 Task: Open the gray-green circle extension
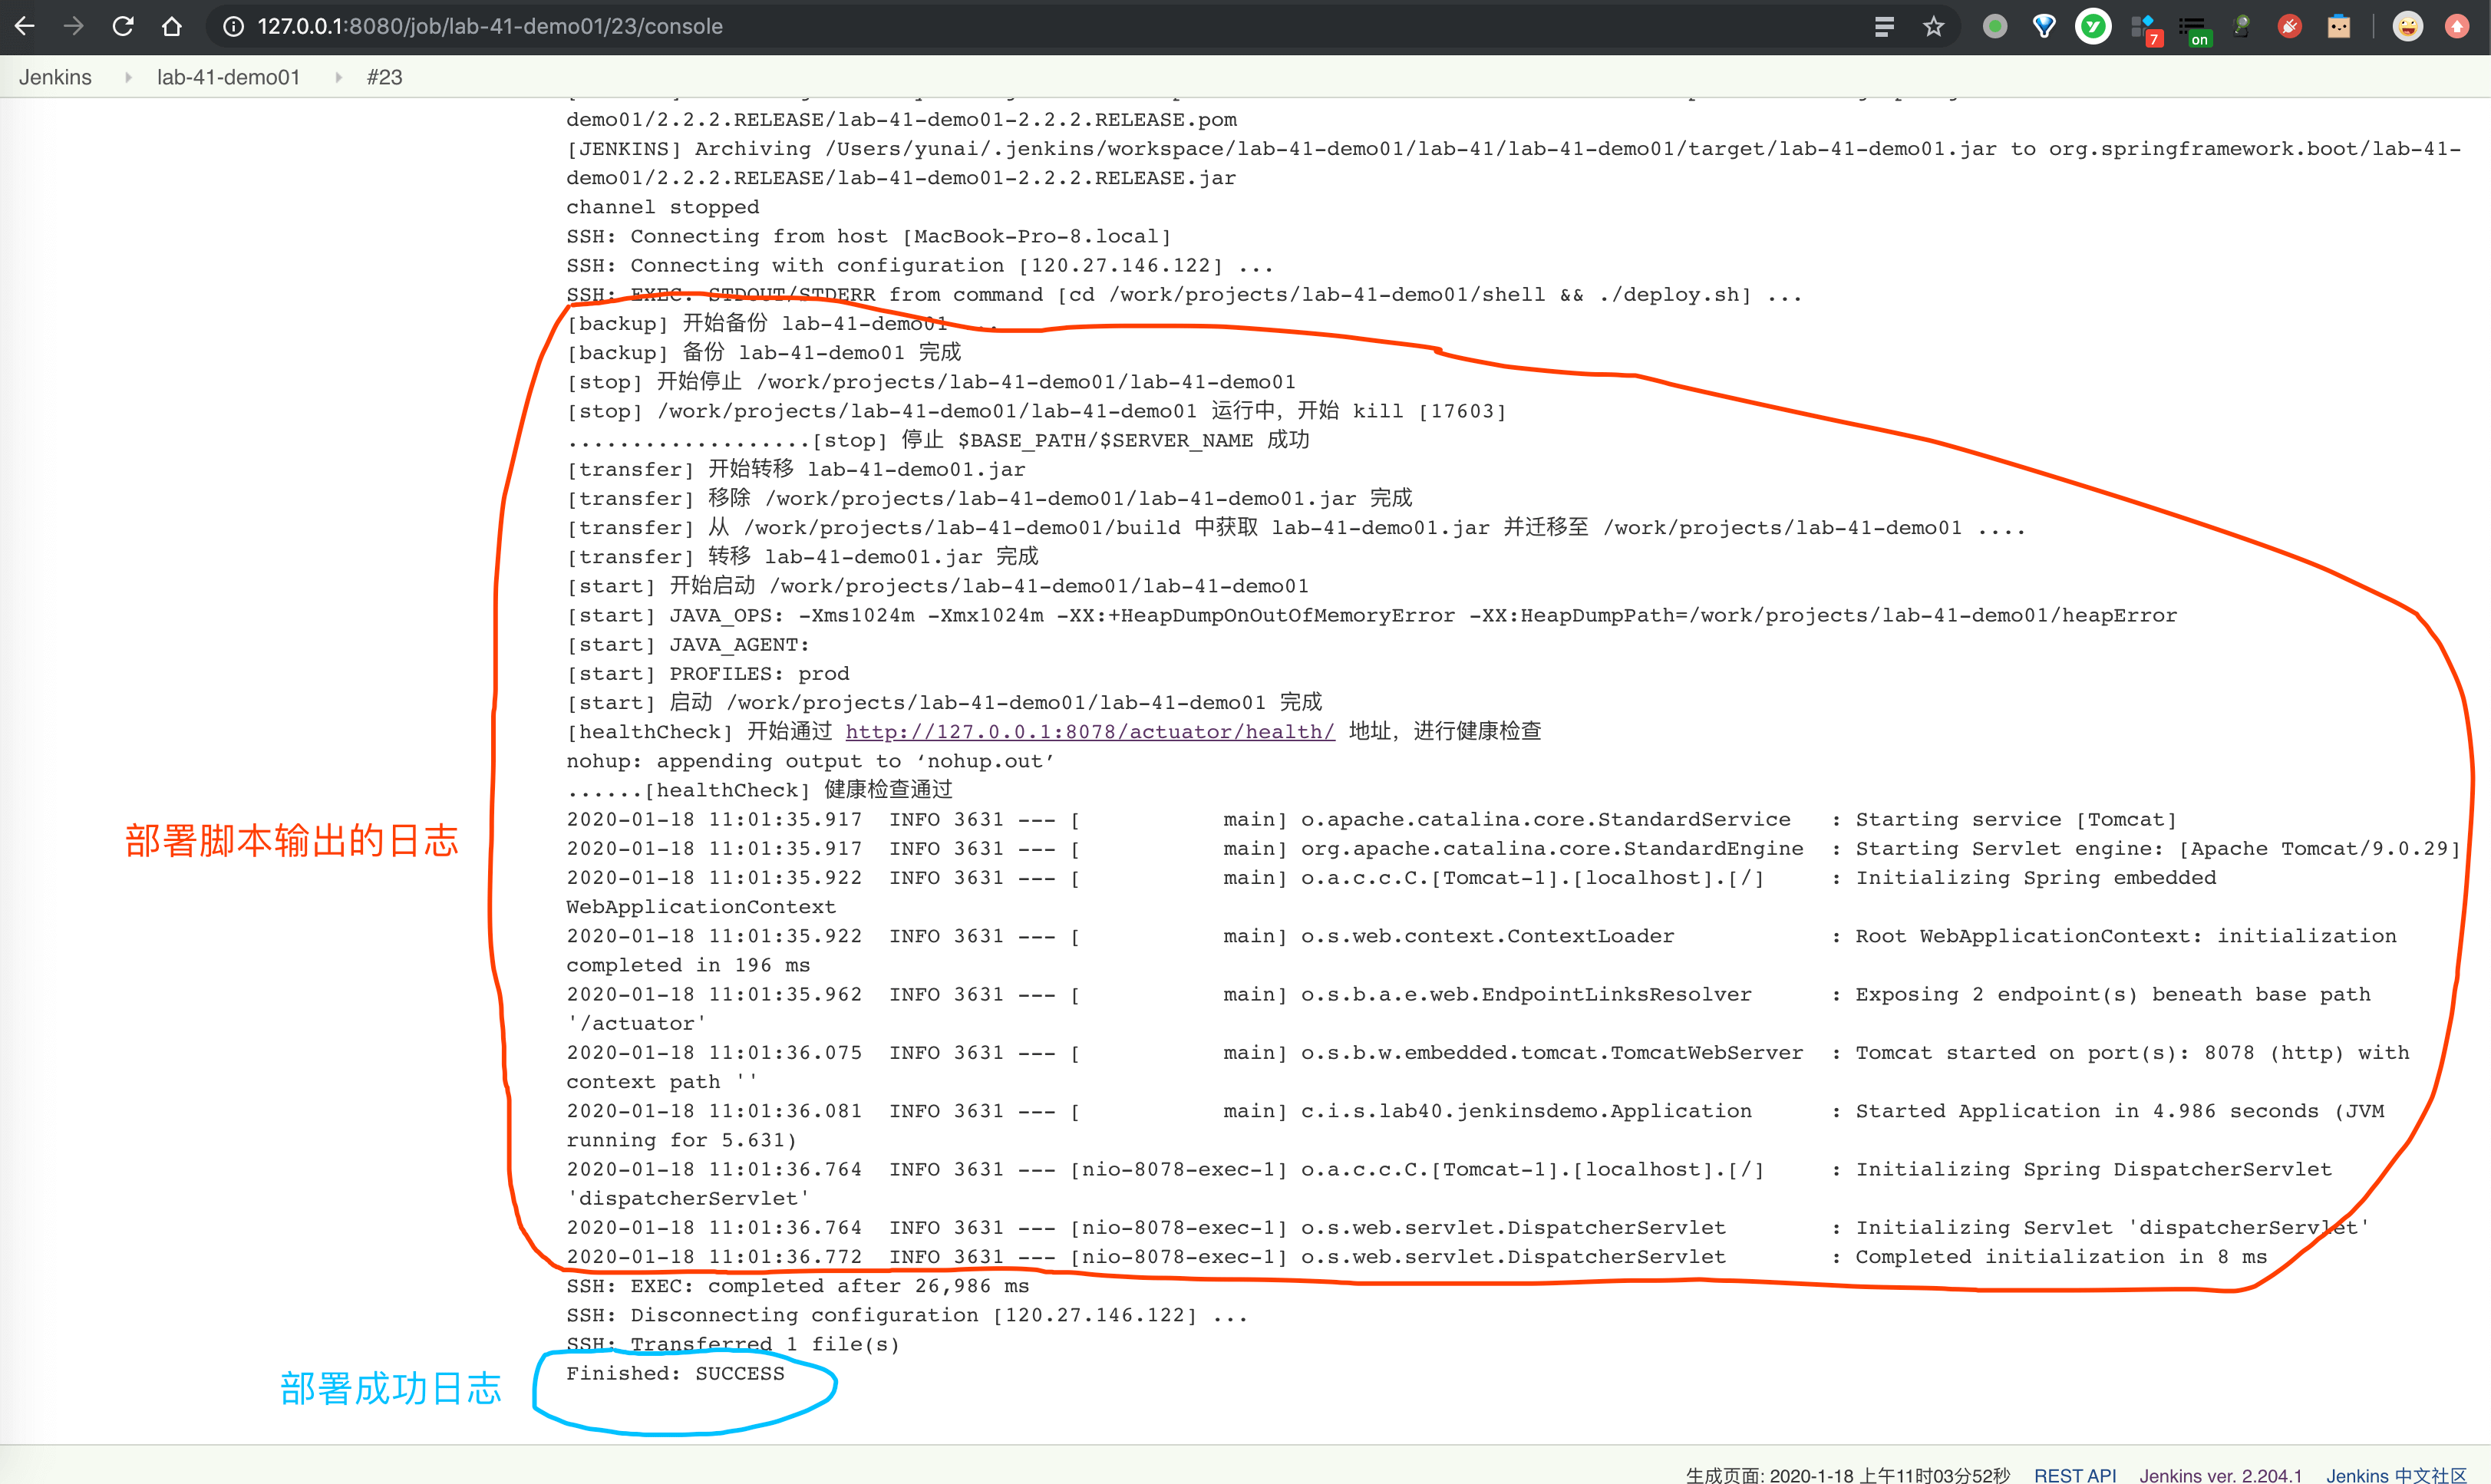pyautogui.click(x=1995, y=26)
